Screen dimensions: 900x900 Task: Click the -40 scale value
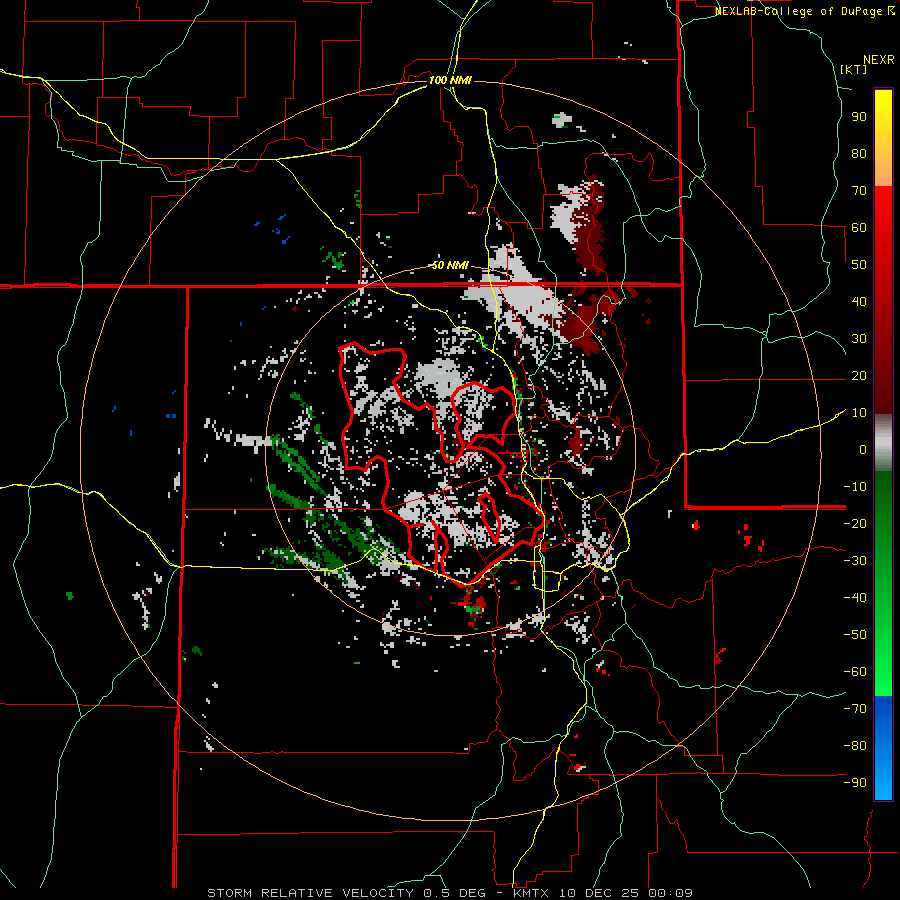(855, 598)
